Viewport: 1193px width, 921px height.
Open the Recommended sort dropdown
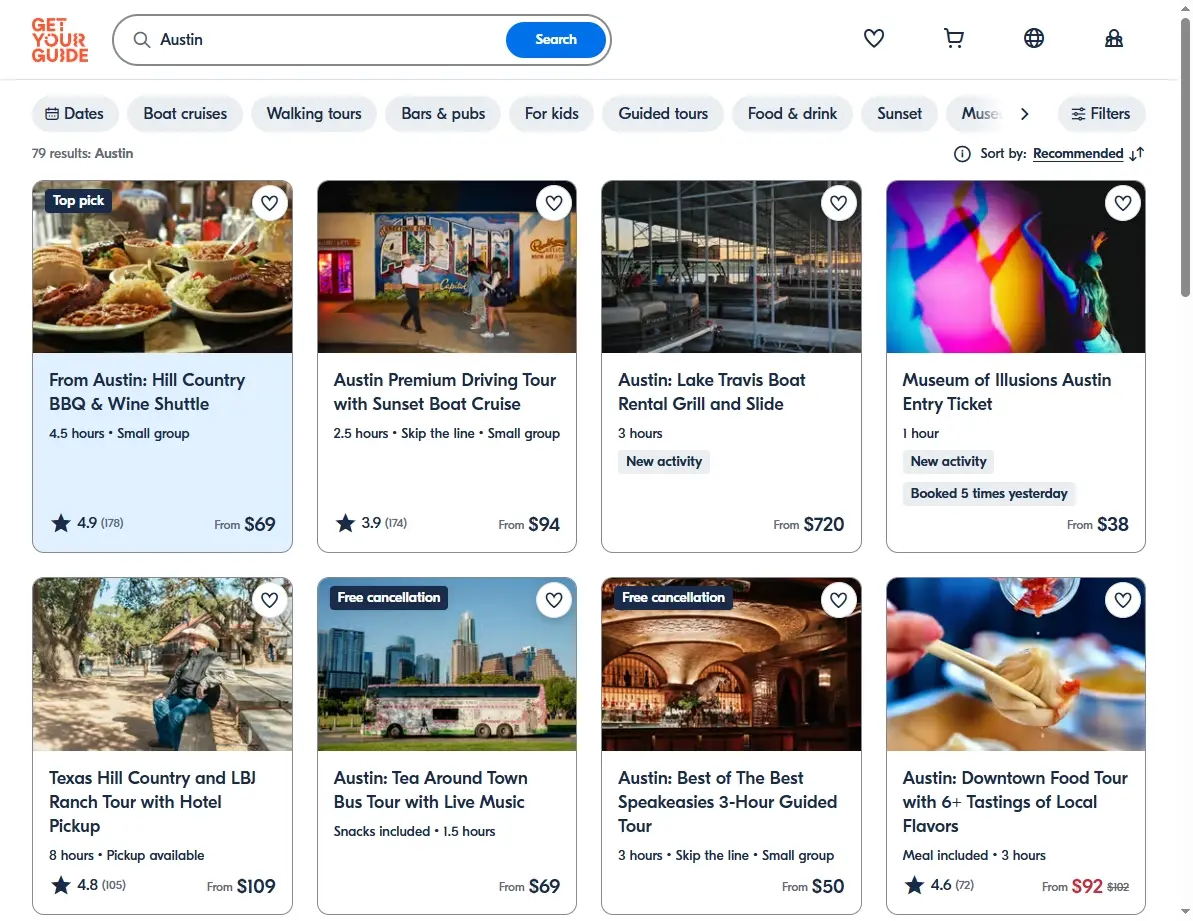pos(1077,154)
